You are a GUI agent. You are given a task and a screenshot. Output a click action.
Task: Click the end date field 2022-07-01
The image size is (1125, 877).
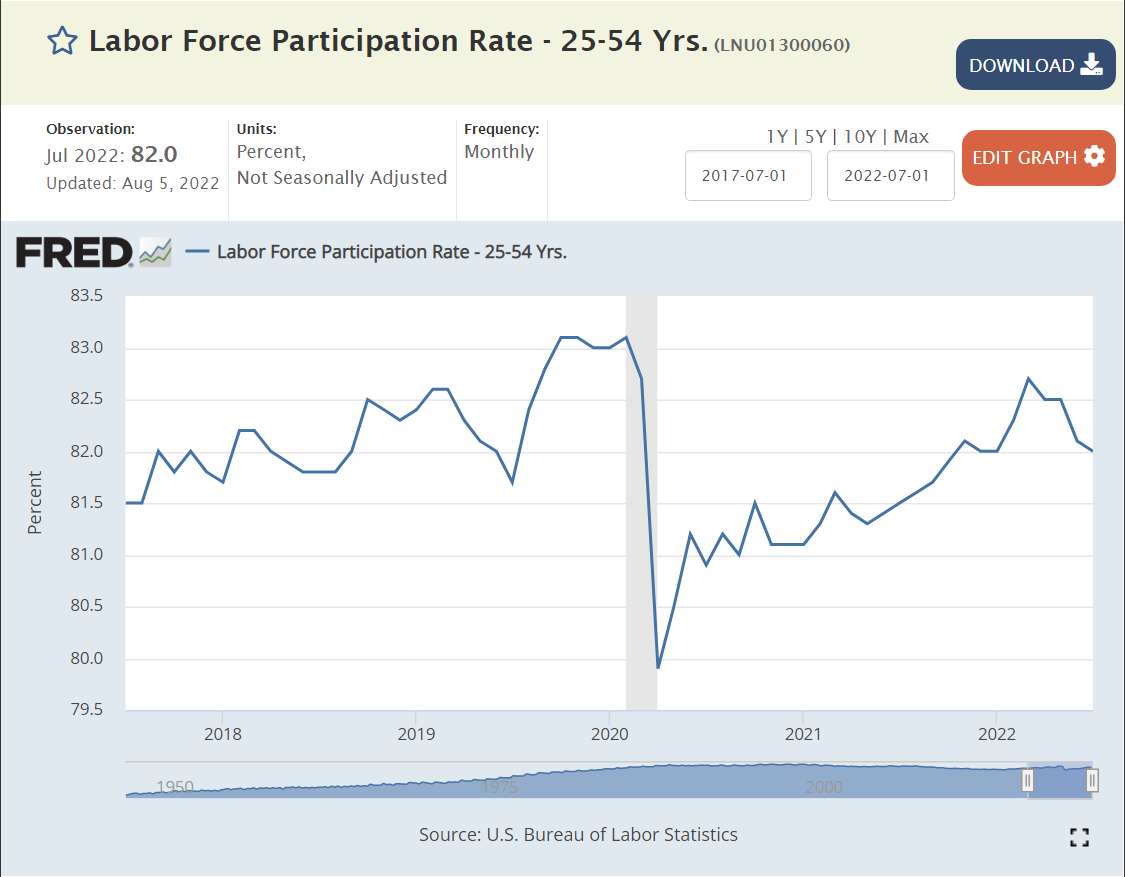click(x=890, y=175)
